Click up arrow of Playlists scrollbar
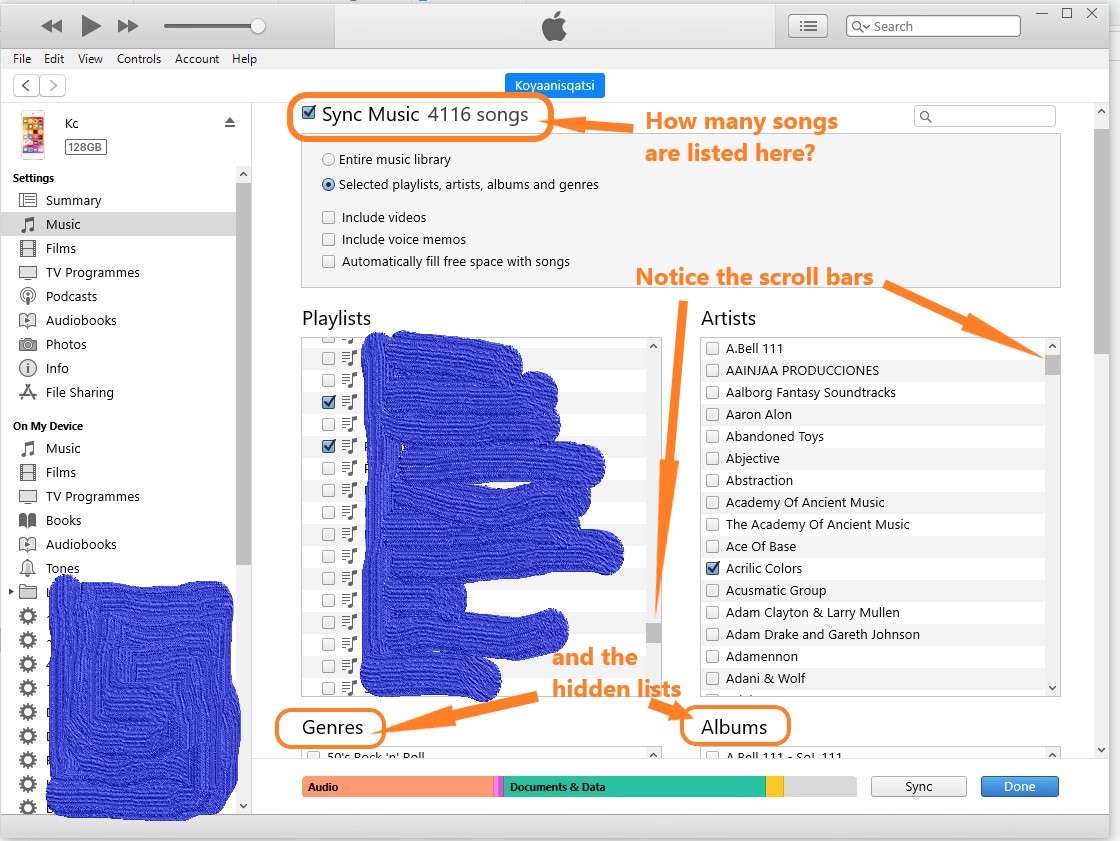The image size is (1120, 841). click(653, 346)
